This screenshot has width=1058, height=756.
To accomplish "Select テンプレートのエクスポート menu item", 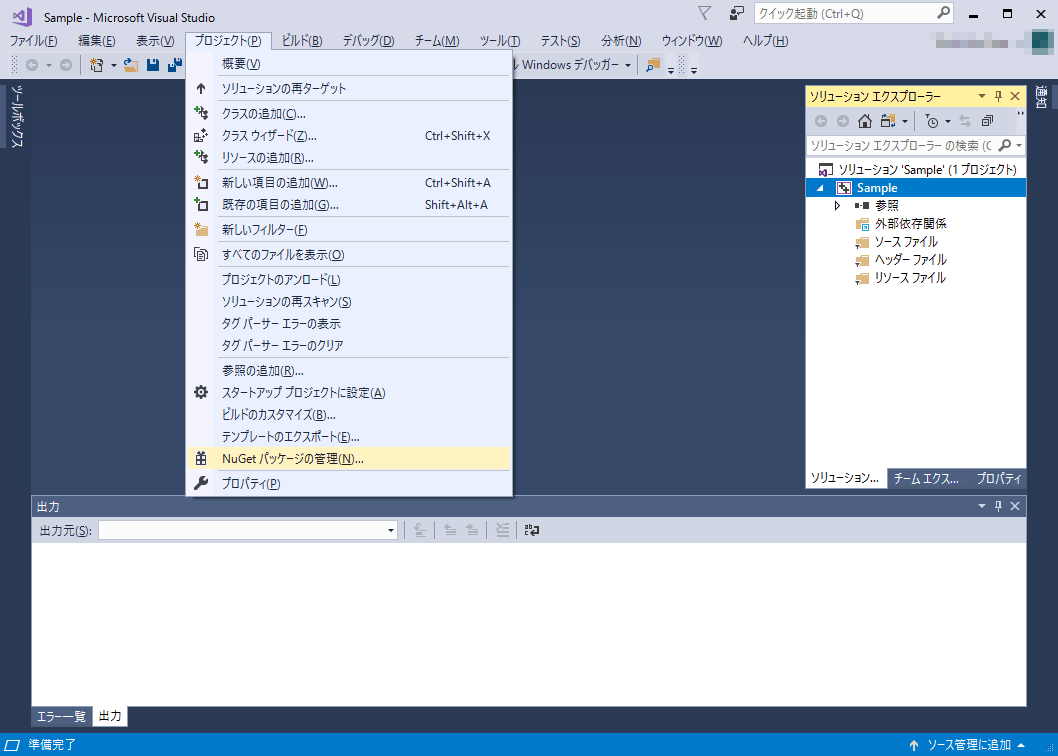I will pos(348,437).
